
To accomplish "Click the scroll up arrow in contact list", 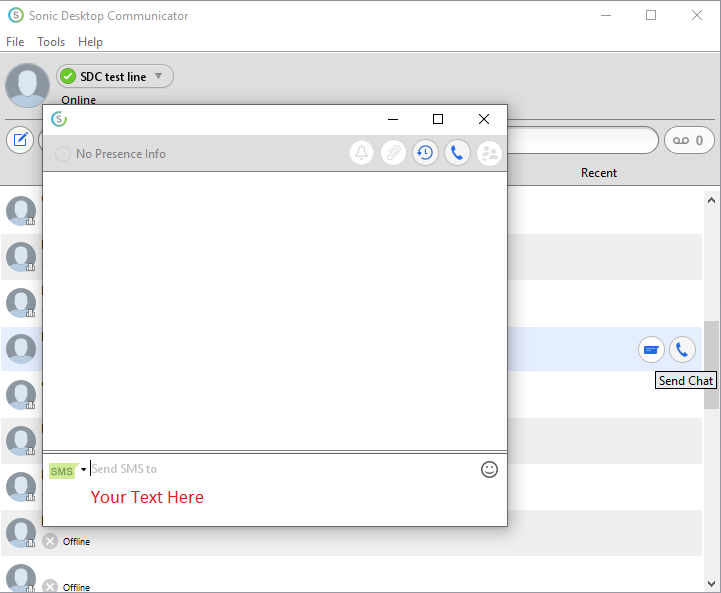I will point(711,200).
